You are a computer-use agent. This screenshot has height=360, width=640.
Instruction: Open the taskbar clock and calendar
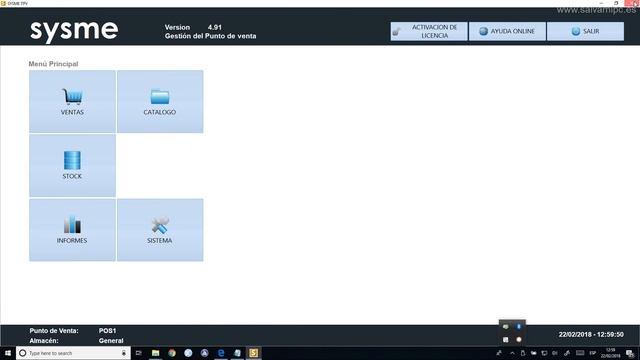(611, 353)
